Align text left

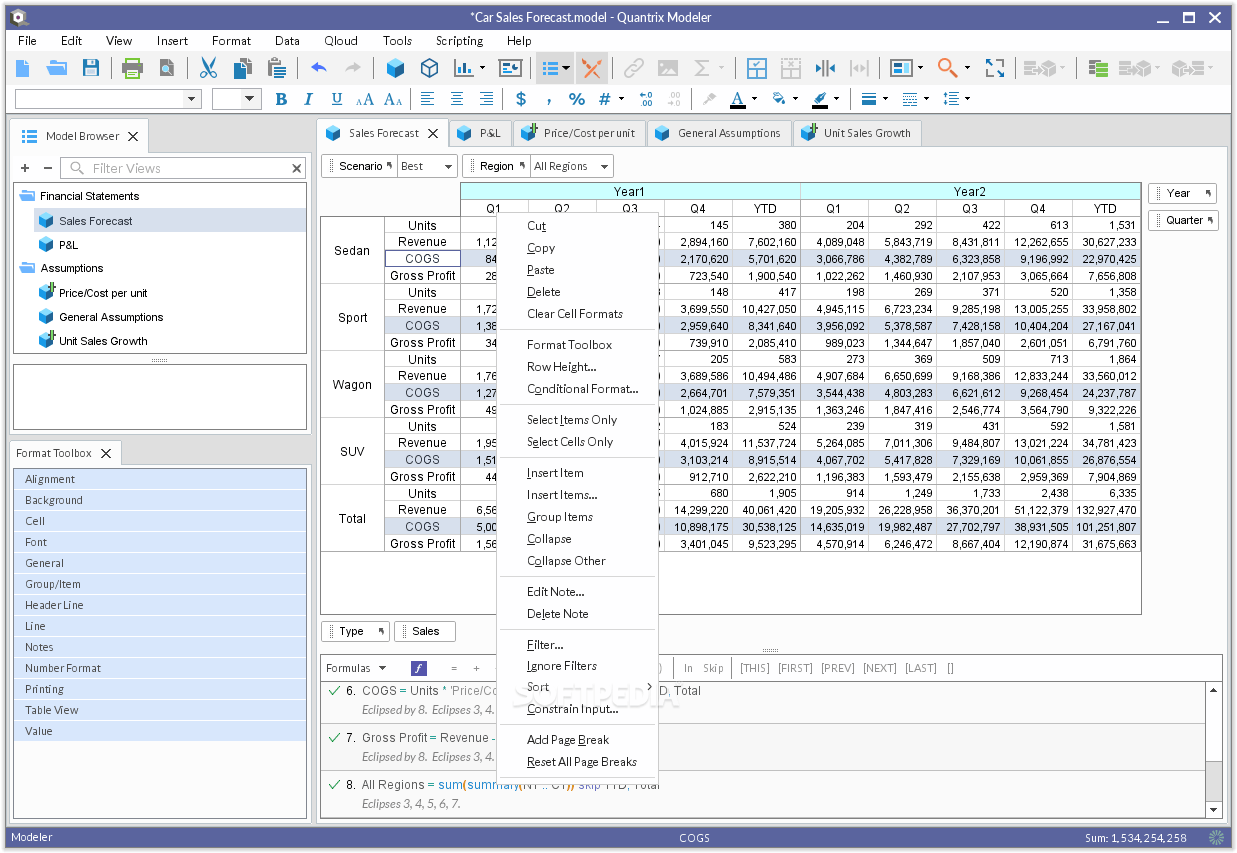tap(428, 99)
